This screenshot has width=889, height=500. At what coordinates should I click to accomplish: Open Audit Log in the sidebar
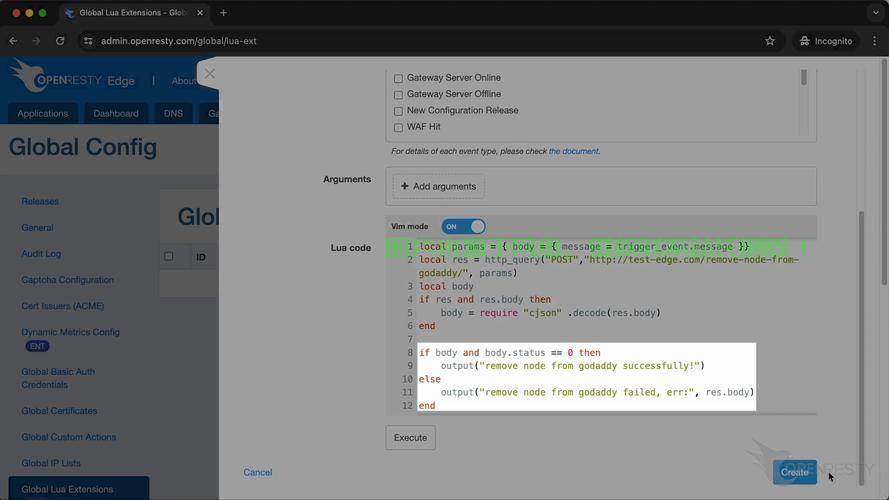[x=41, y=253]
